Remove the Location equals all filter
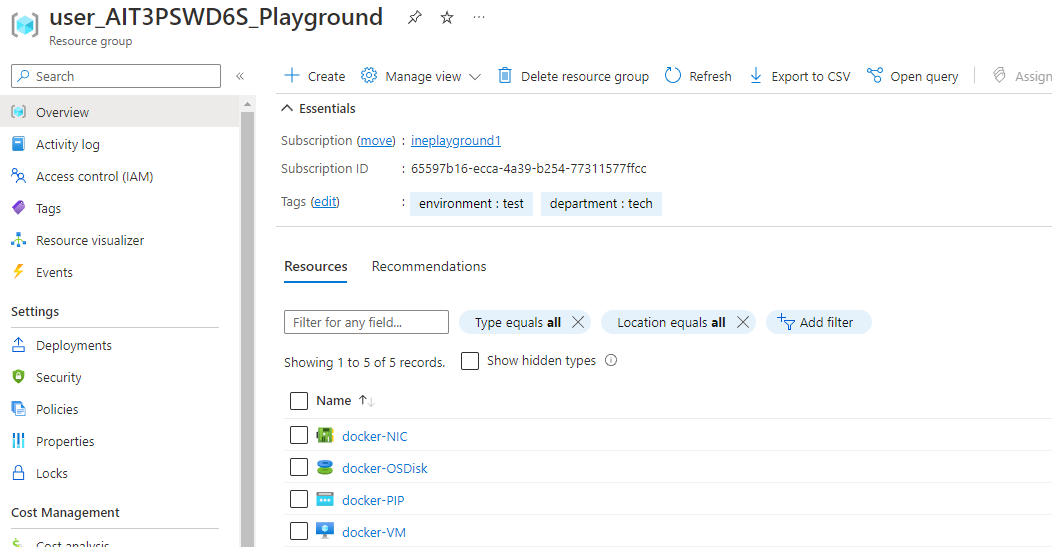The width and height of the screenshot is (1052, 547). pyautogui.click(x=743, y=322)
